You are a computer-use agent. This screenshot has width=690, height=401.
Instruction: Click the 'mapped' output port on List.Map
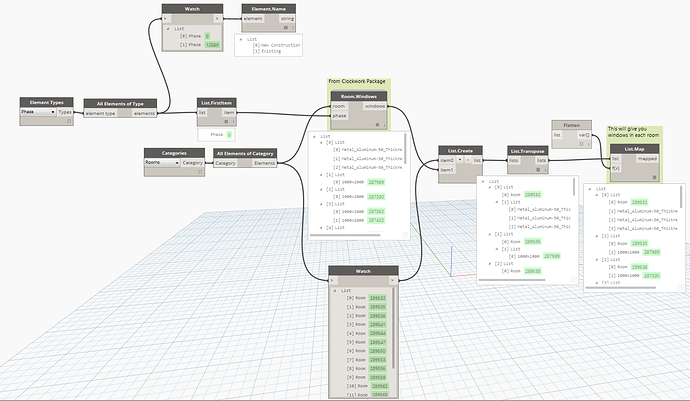tap(647, 158)
